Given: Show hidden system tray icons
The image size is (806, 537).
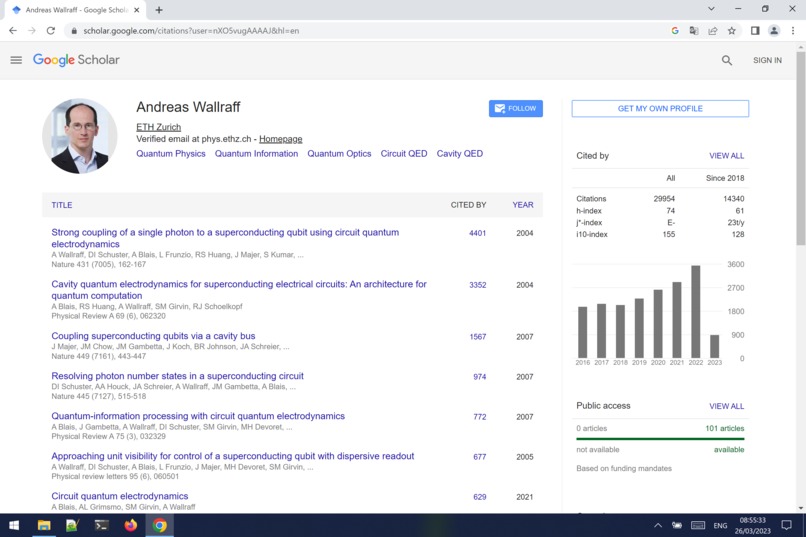Looking at the screenshot, I should [657, 525].
